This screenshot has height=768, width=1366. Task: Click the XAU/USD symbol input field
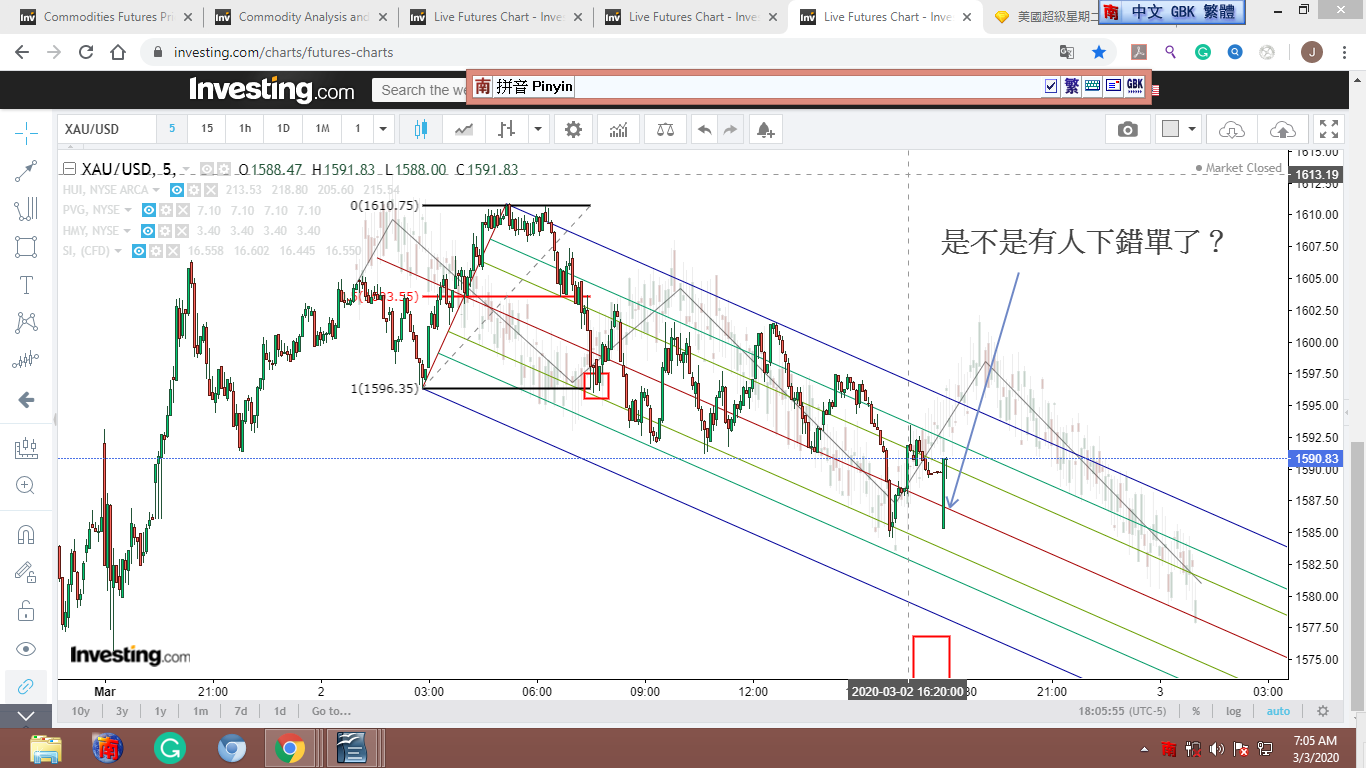point(106,129)
